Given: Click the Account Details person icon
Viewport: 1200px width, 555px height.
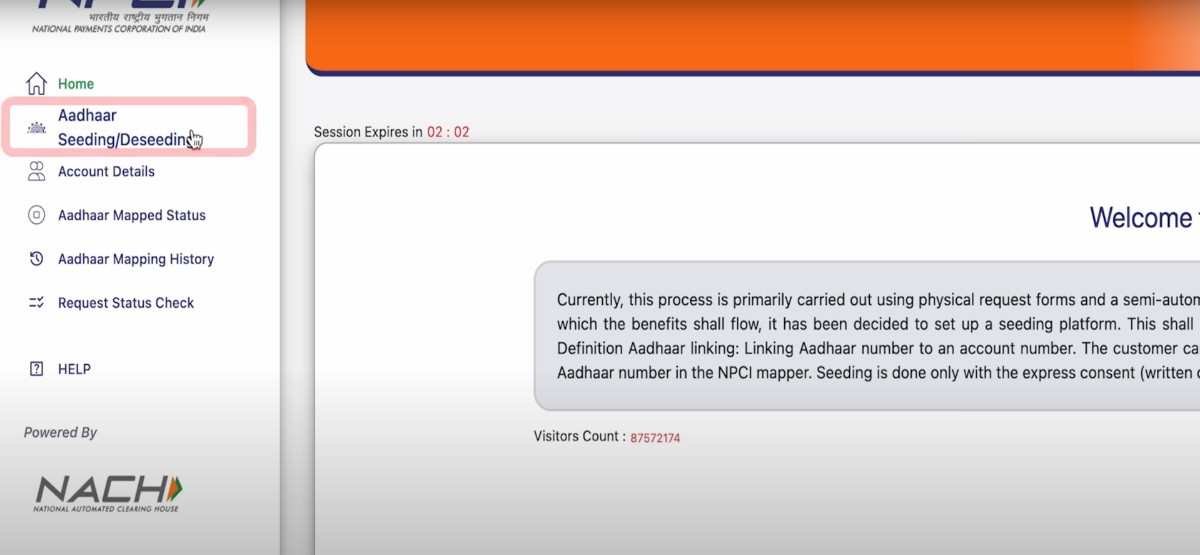Looking at the screenshot, I should (x=36, y=171).
